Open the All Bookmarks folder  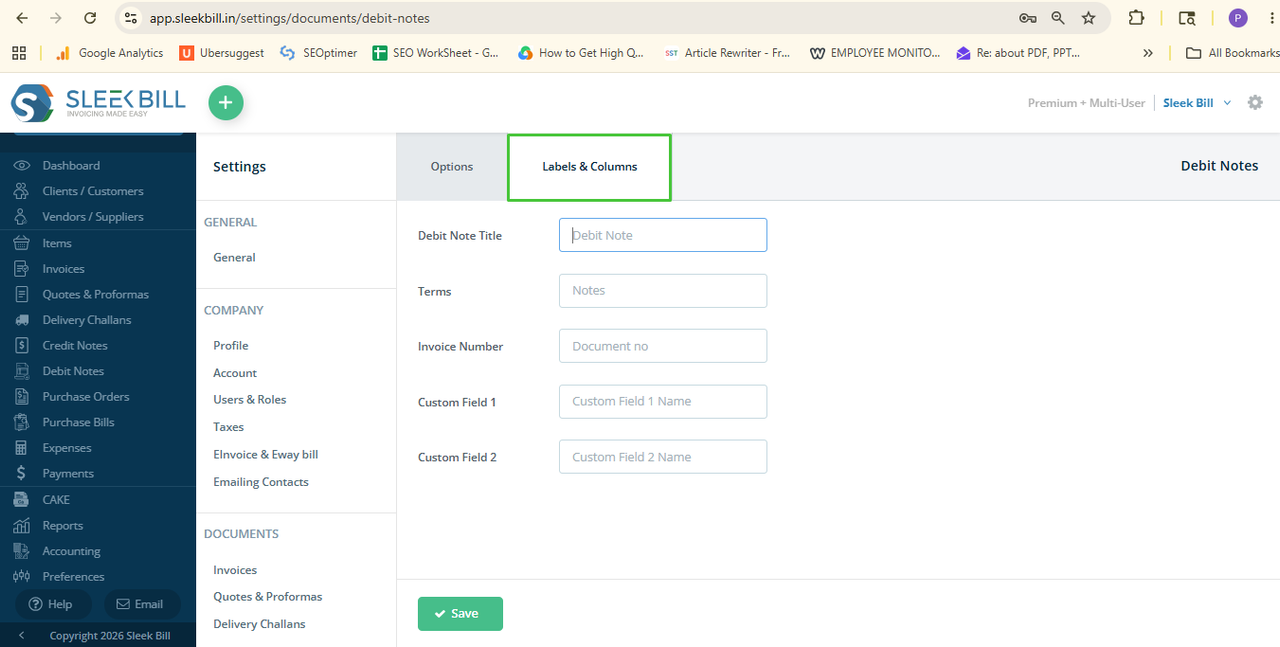pyautogui.click(x=1232, y=53)
